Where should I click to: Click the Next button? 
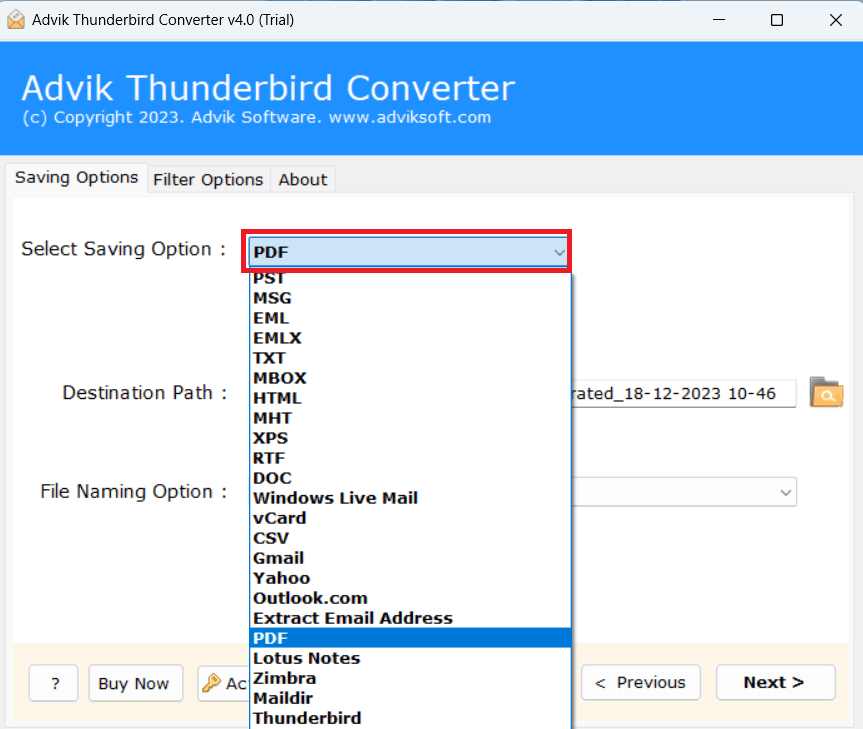click(x=775, y=682)
